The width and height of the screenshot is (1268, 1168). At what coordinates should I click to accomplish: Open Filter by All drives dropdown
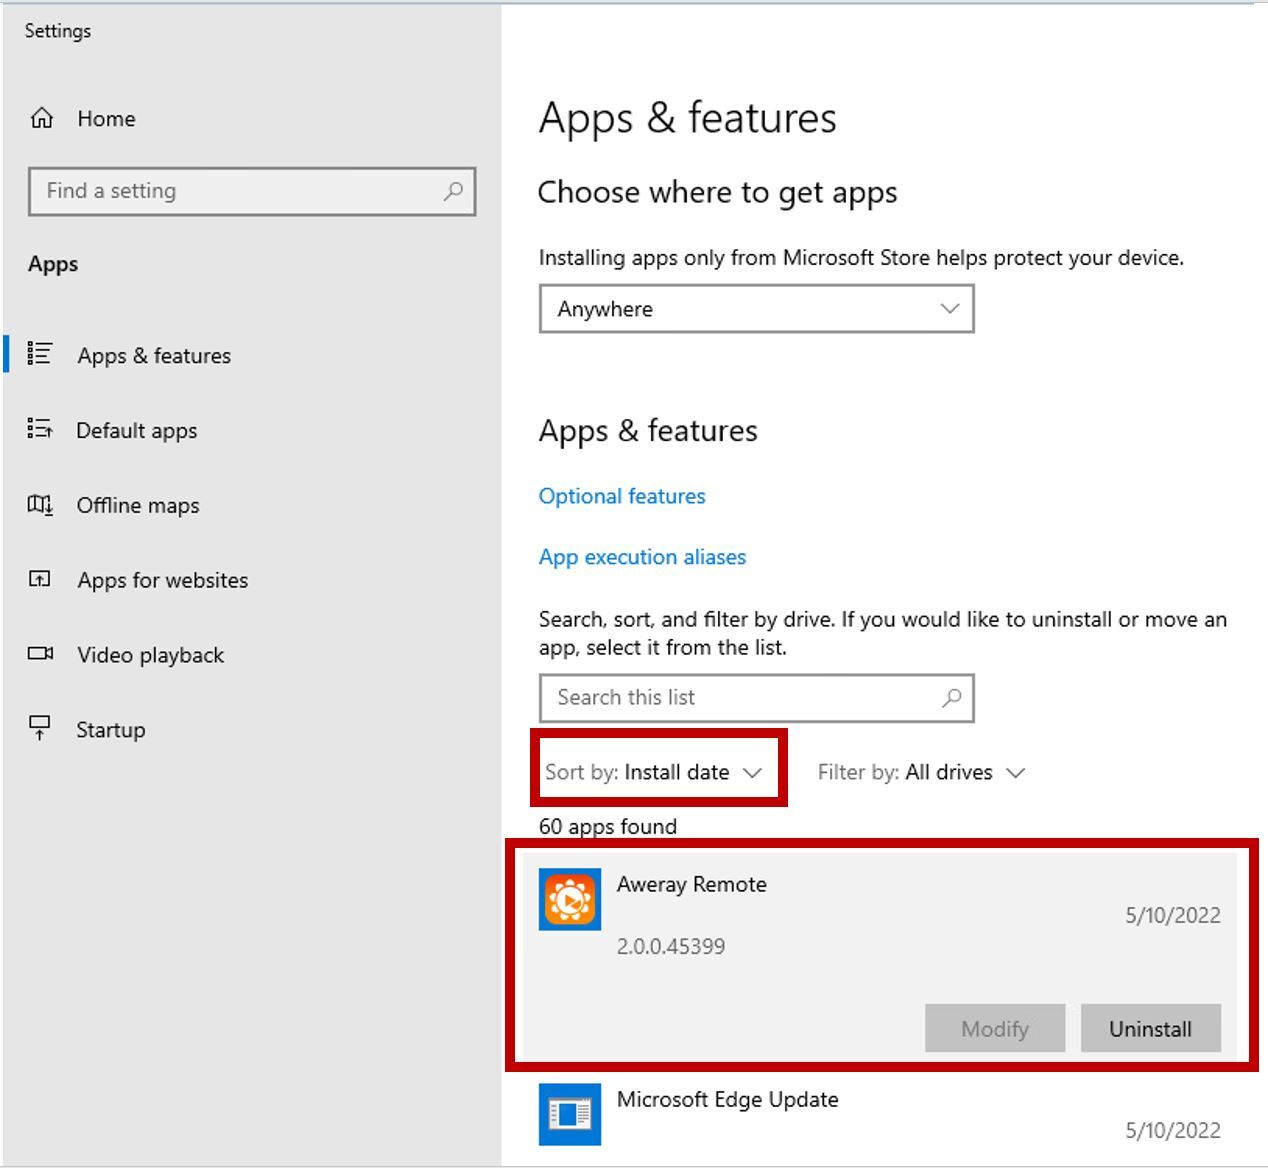click(x=921, y=772)
